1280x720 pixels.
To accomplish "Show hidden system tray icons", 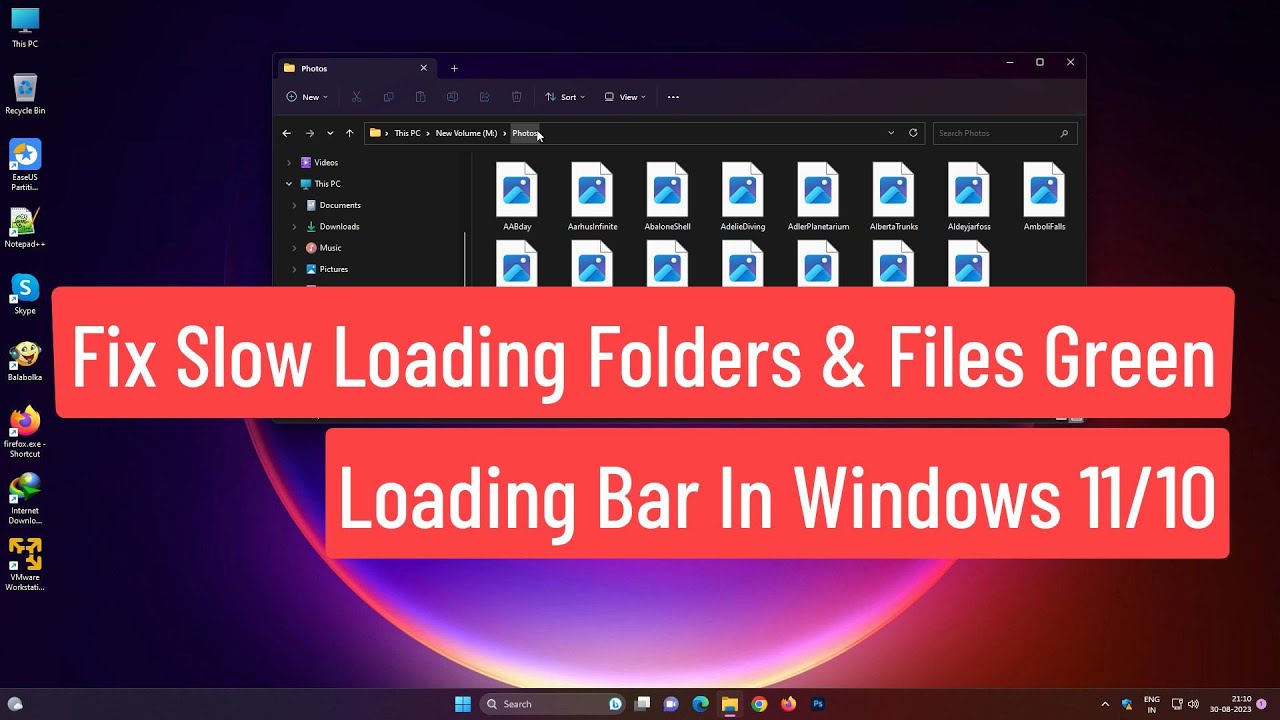I will tap(1105, 704).
